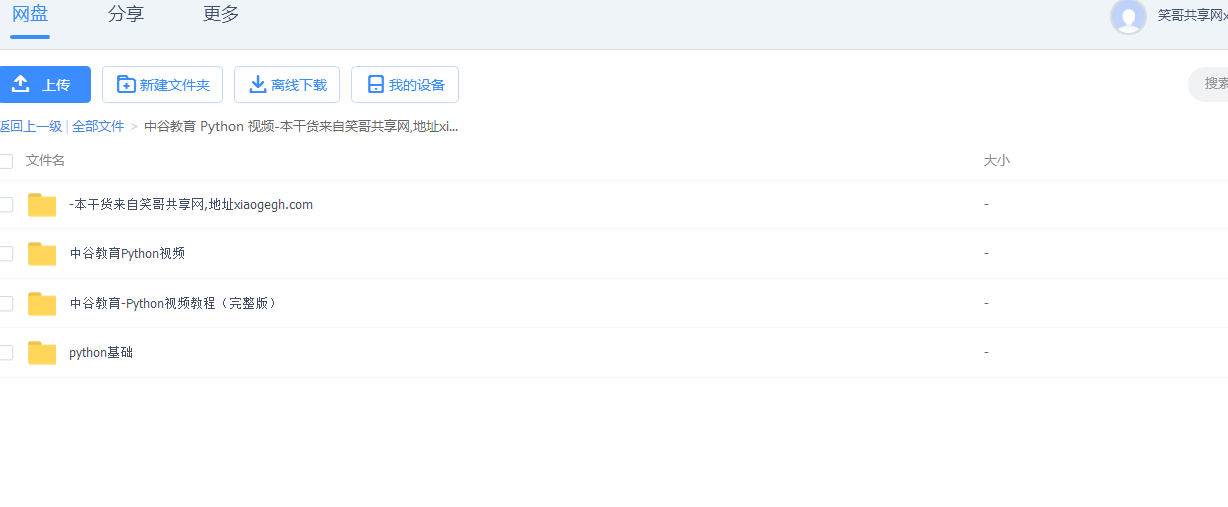Go back via 返回上一级
Screen dimensions: 1228x507
coord(30,127)
